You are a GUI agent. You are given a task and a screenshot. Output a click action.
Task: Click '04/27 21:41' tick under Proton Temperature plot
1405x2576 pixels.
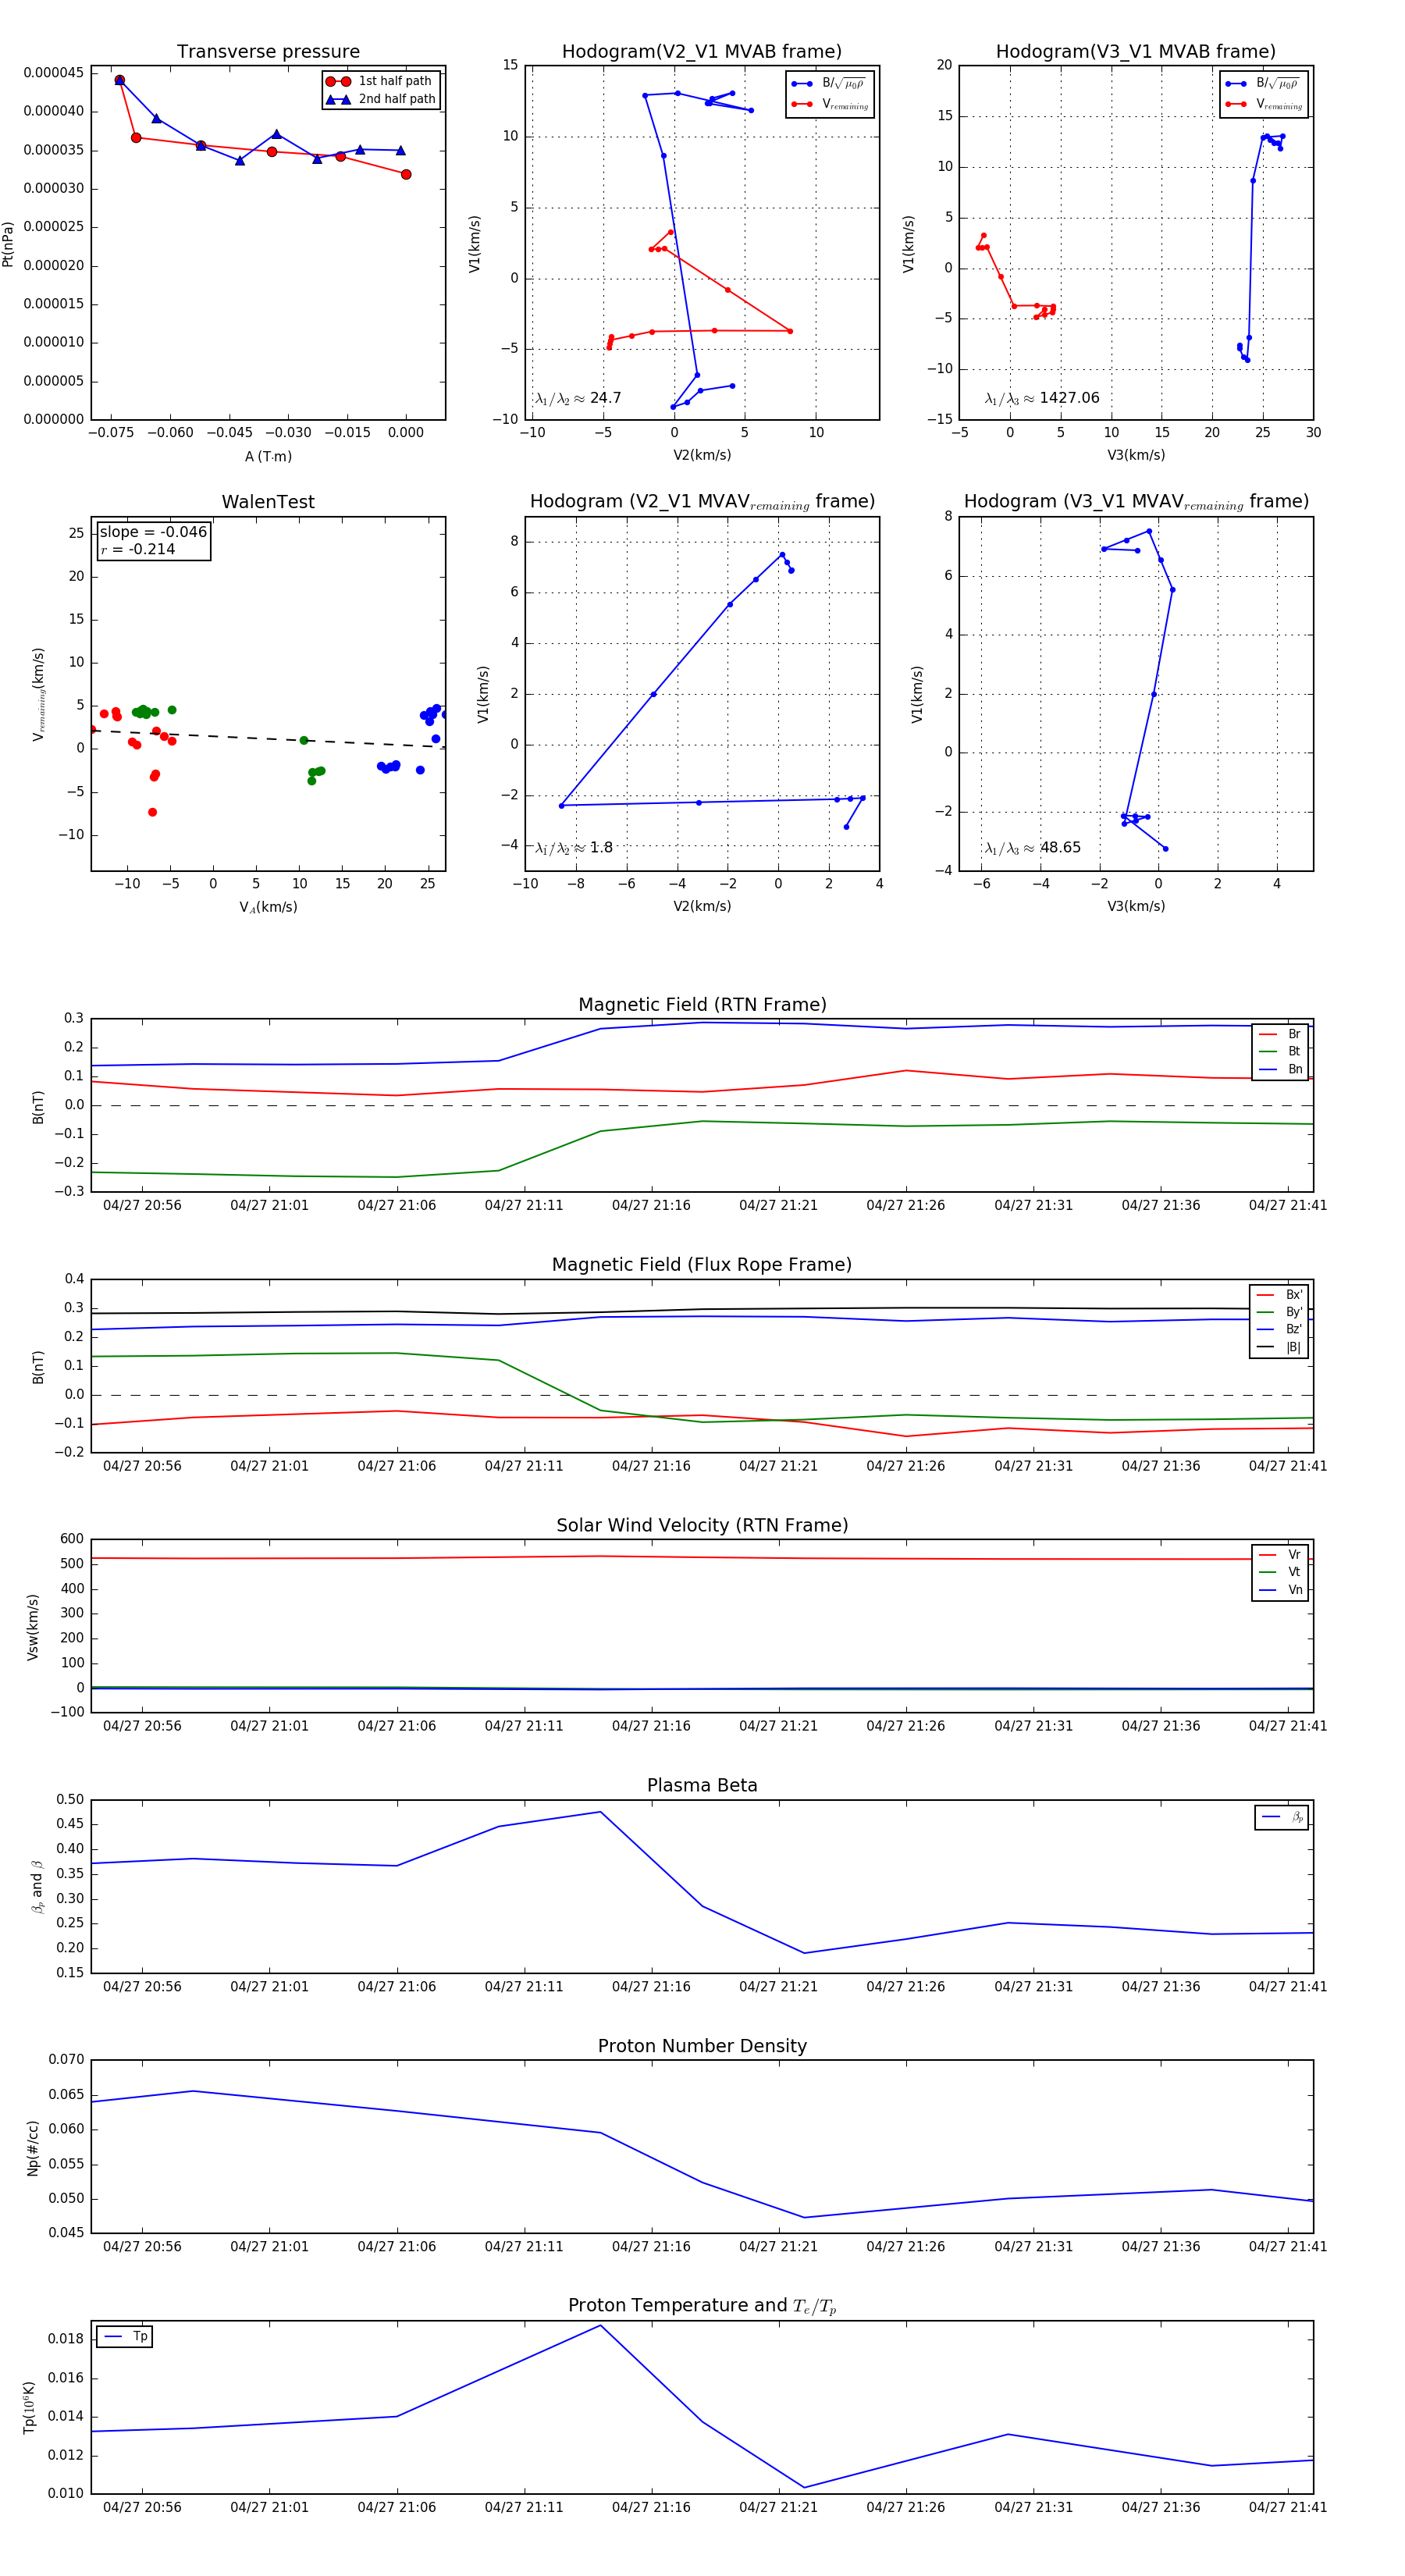(1288, 2507)
